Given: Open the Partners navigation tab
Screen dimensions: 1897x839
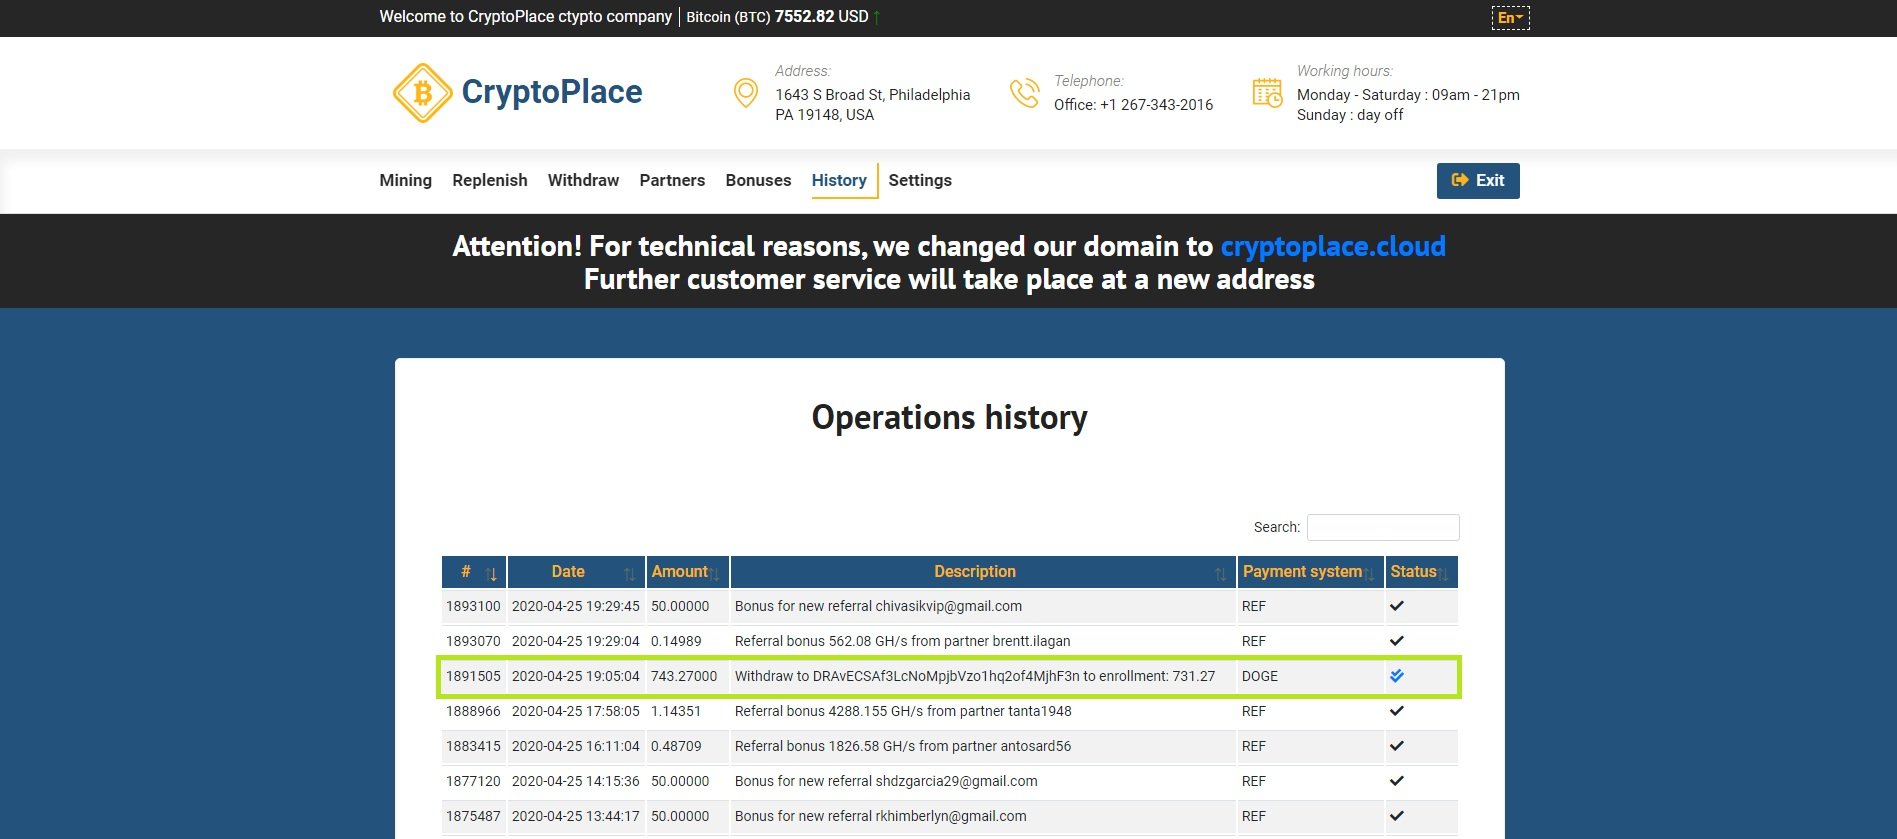Looking at the screenshot, I should click(672, 181).
